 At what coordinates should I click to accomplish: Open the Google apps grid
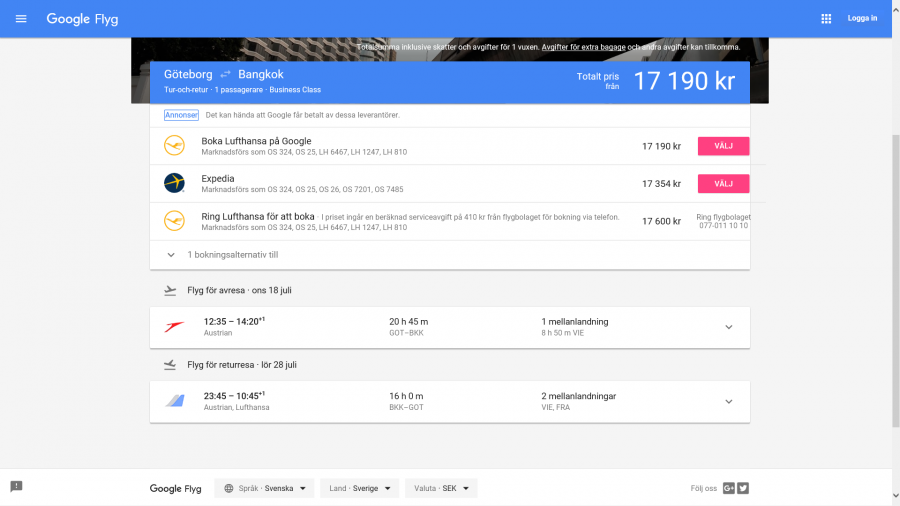tap(826, 19)
